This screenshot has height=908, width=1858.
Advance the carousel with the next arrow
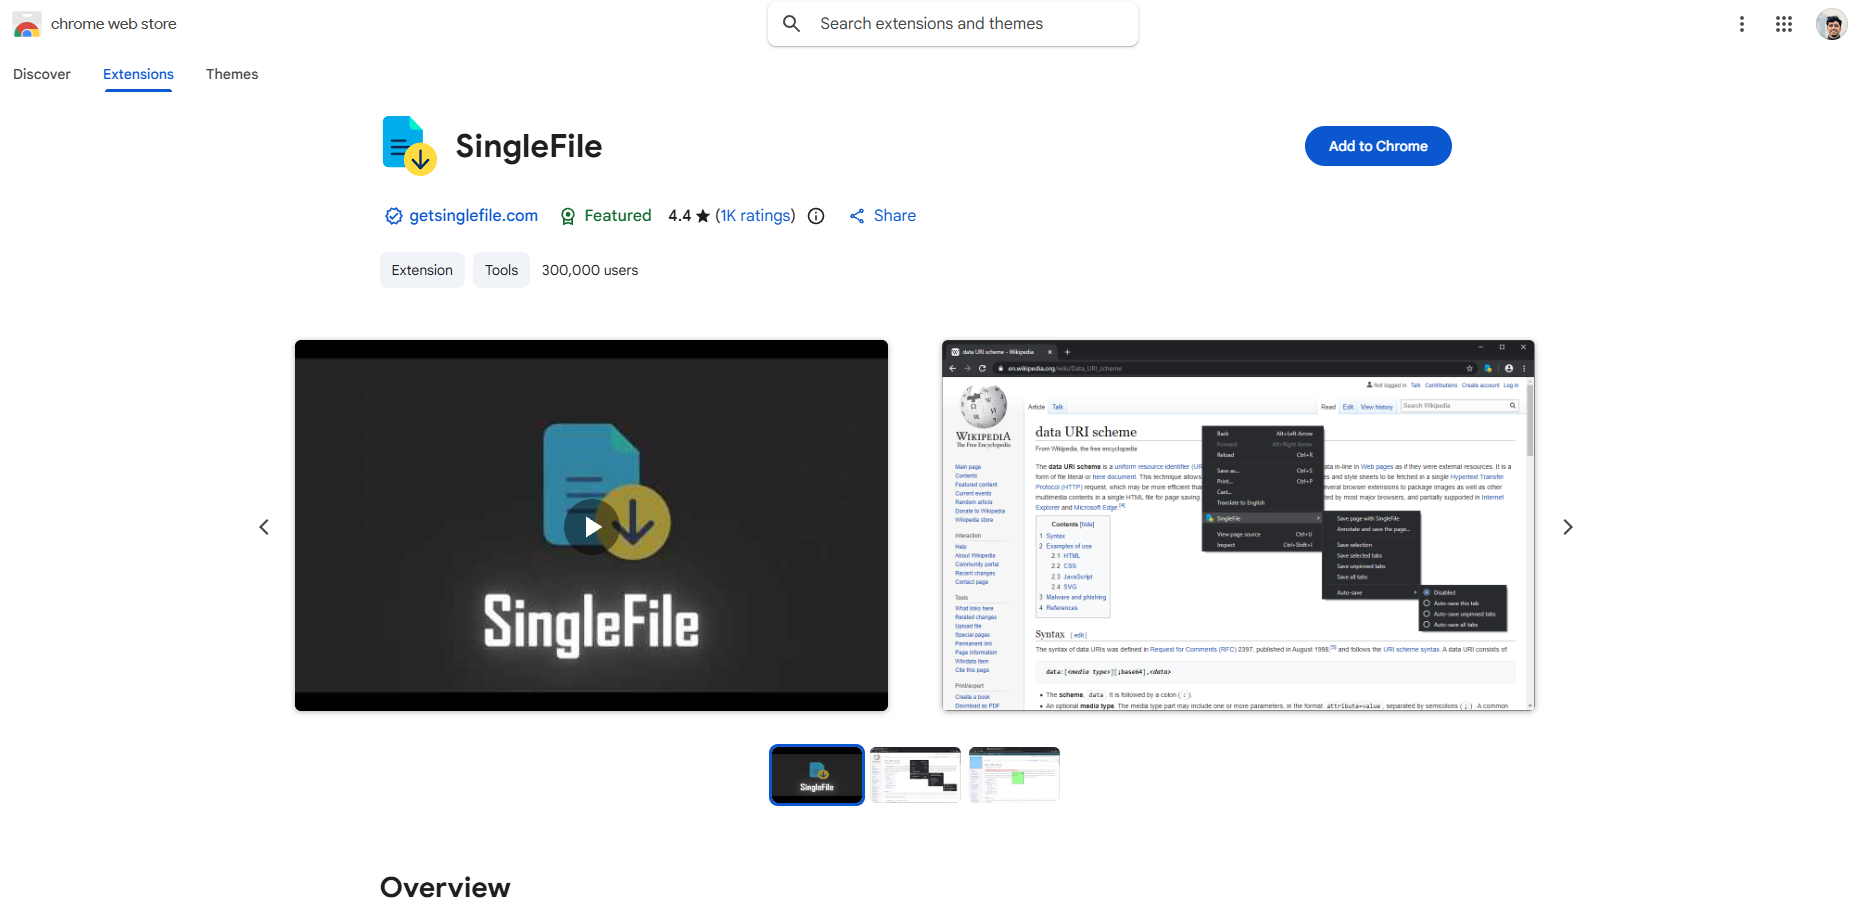(x=1567, y=526)
